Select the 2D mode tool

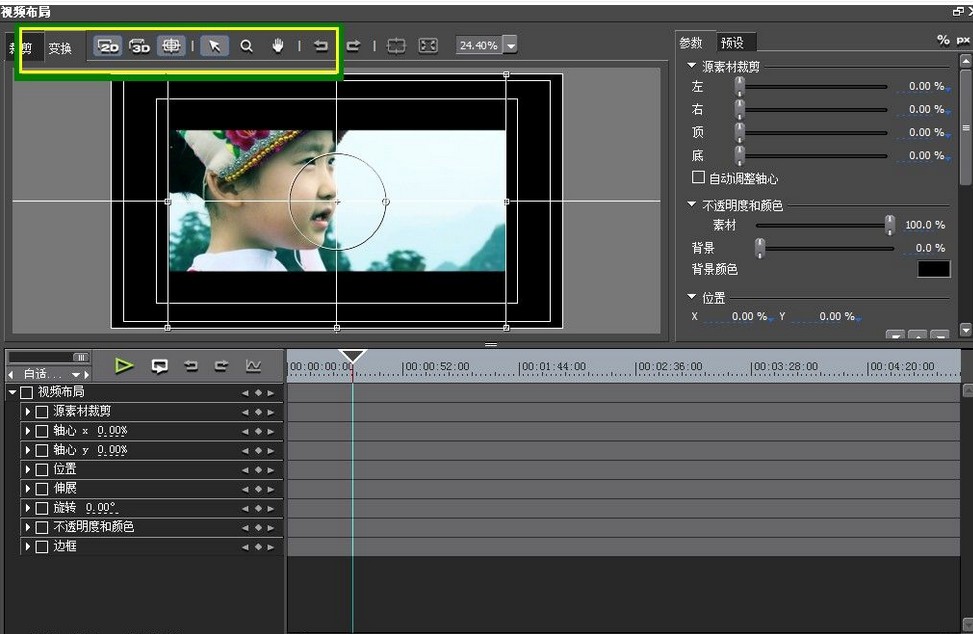click(x=108, y=45)
